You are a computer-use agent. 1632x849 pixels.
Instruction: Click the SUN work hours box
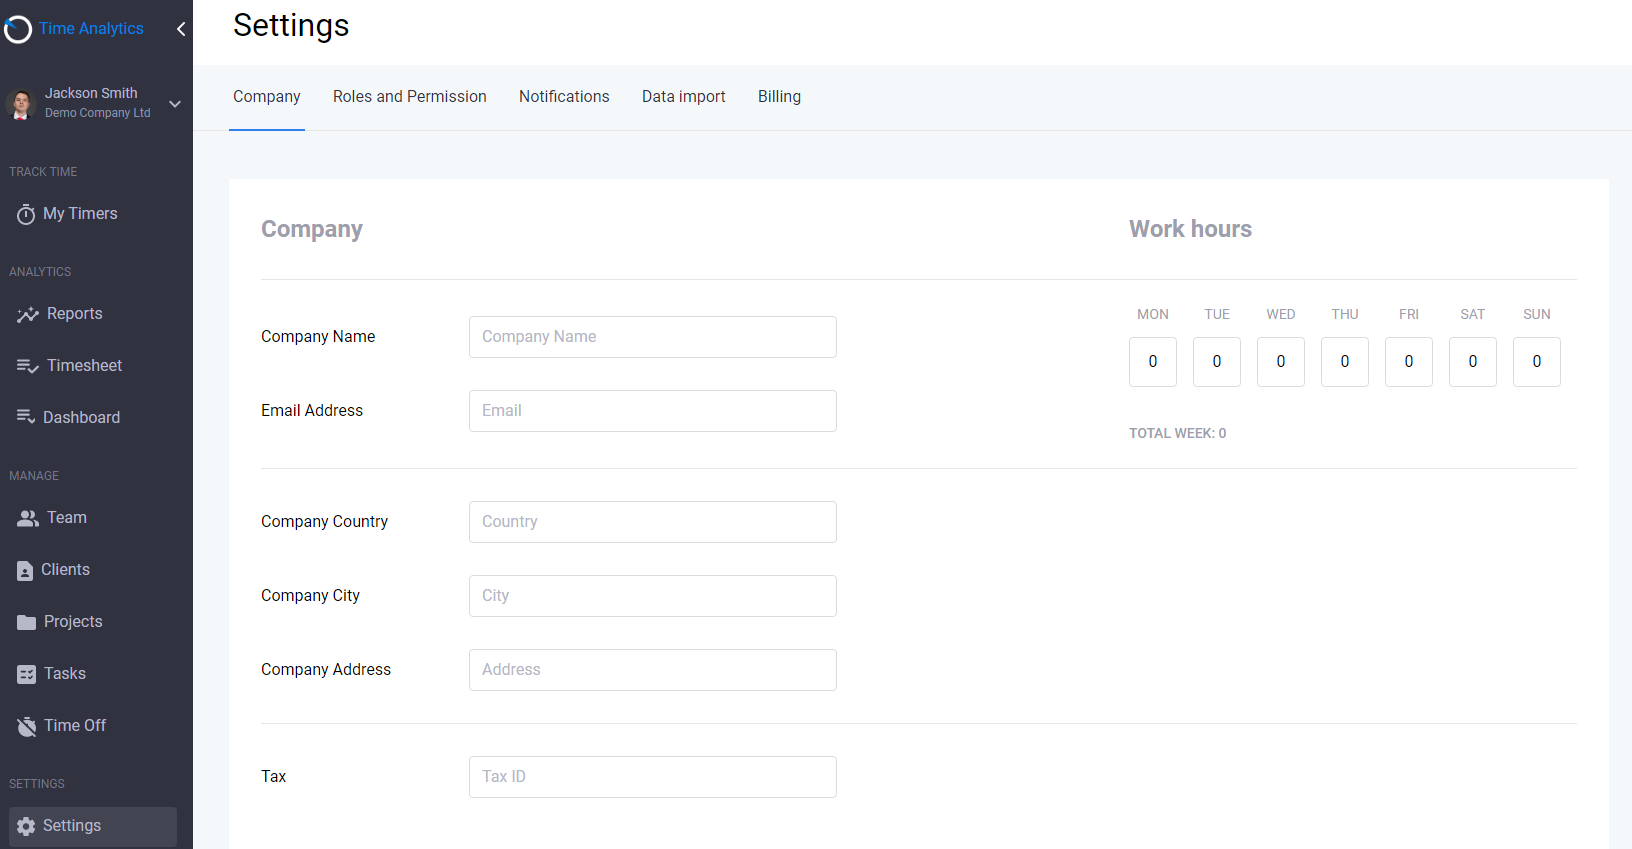click(x=1537, y=362)
